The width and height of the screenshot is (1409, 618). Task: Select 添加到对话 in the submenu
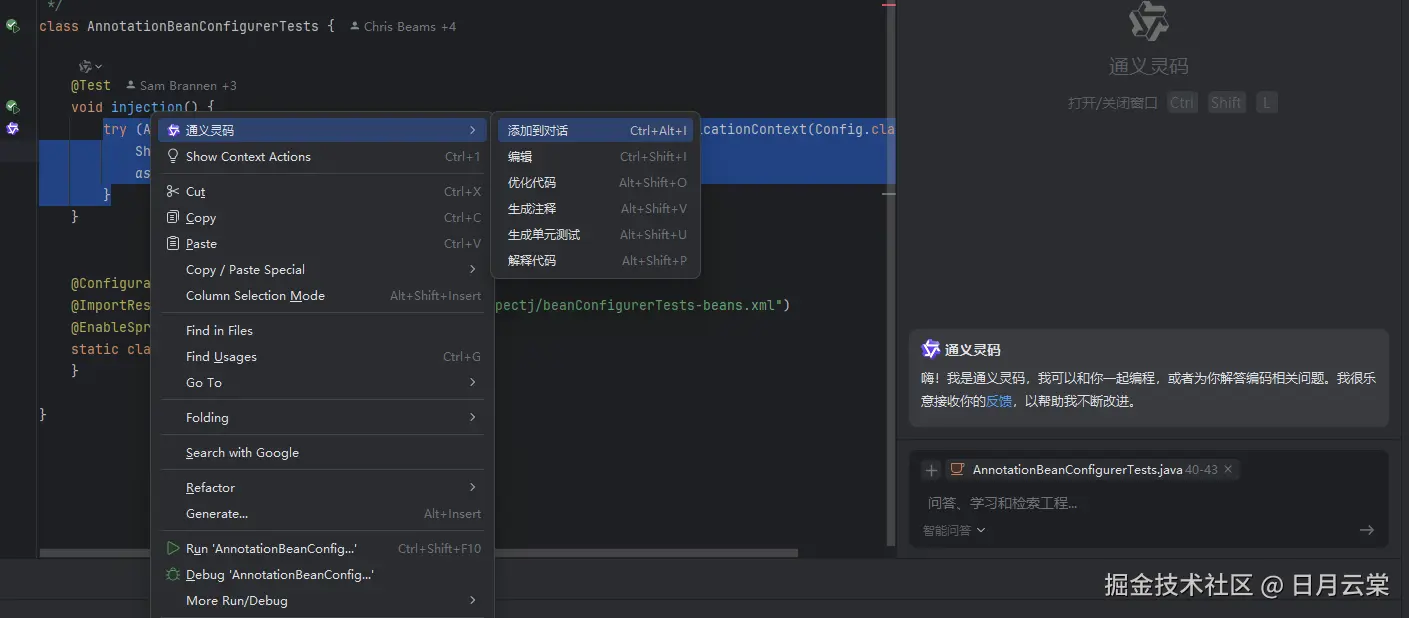pos(596,130)
